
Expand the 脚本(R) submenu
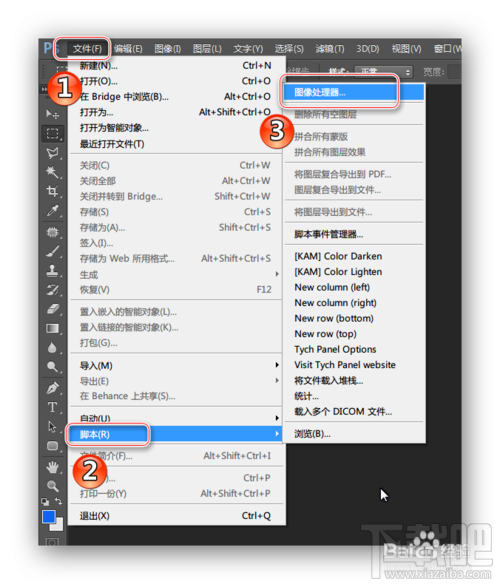176,434
